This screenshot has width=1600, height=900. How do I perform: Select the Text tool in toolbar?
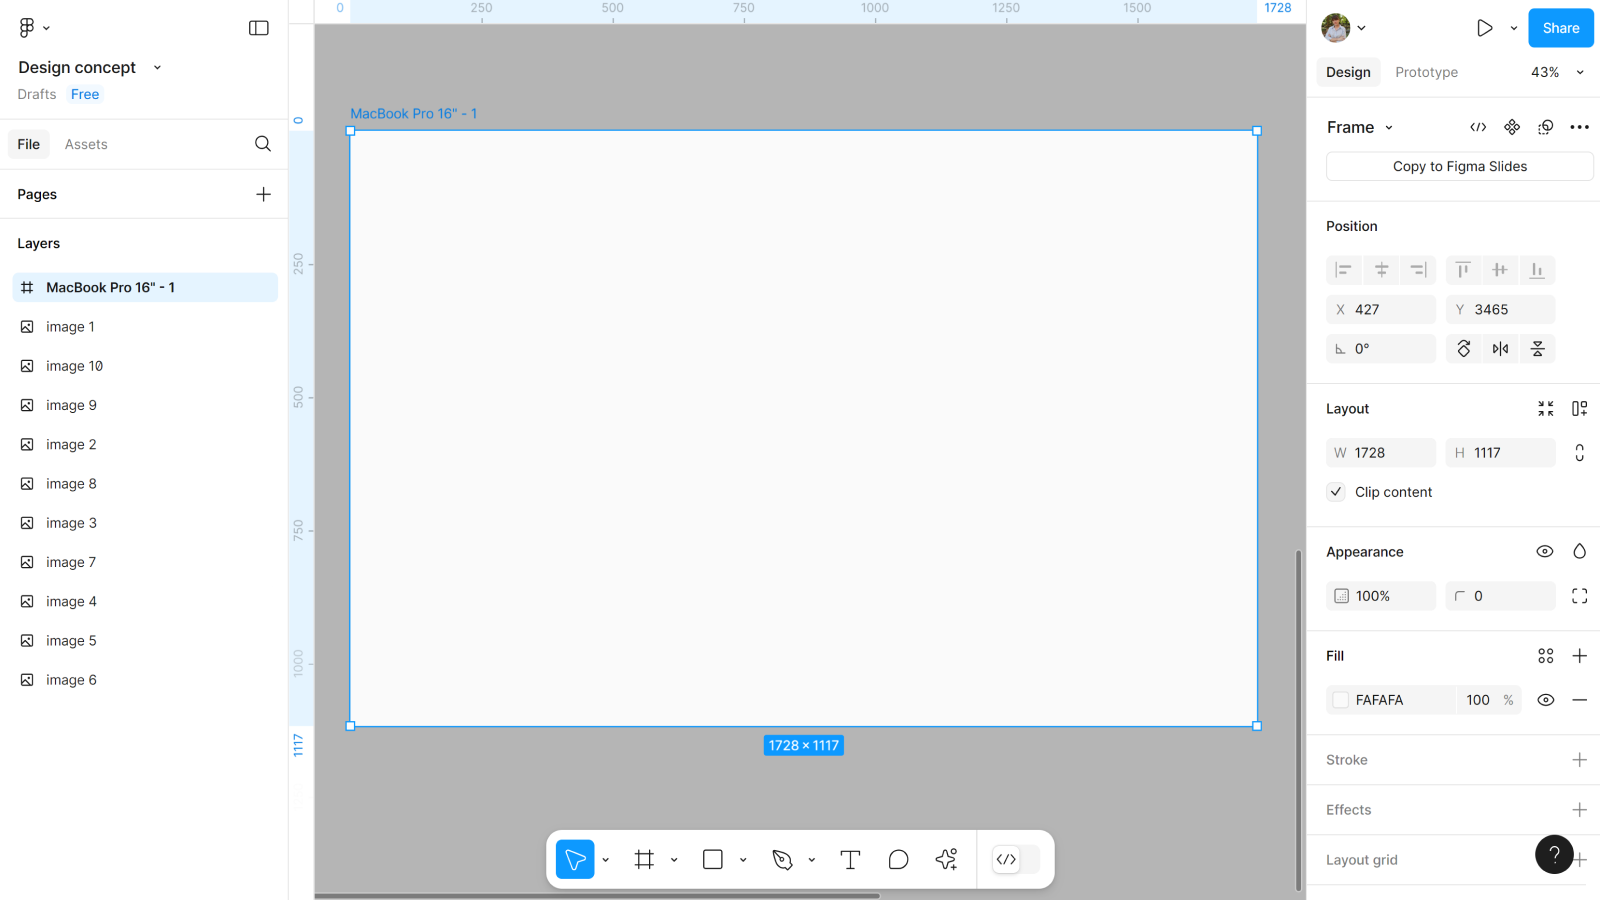(850, 860)
